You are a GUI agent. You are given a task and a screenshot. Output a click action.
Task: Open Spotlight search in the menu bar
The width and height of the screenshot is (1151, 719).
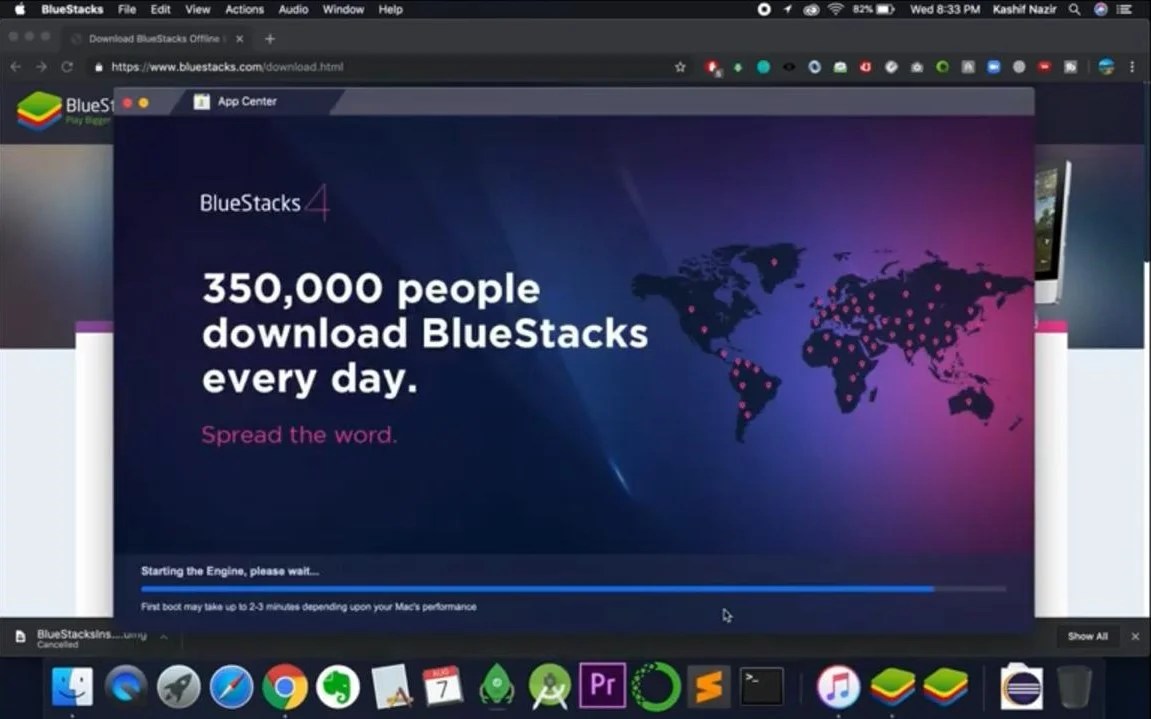point(1074,10)
